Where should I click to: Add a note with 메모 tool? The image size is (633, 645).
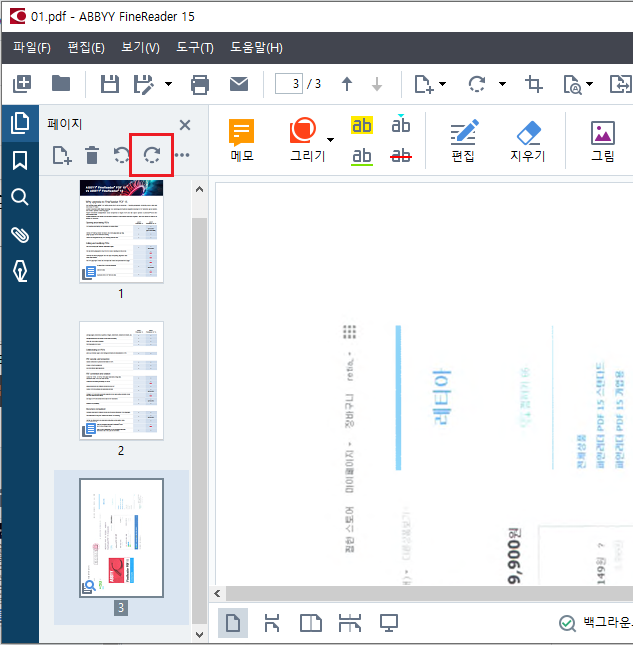point(242,140)
